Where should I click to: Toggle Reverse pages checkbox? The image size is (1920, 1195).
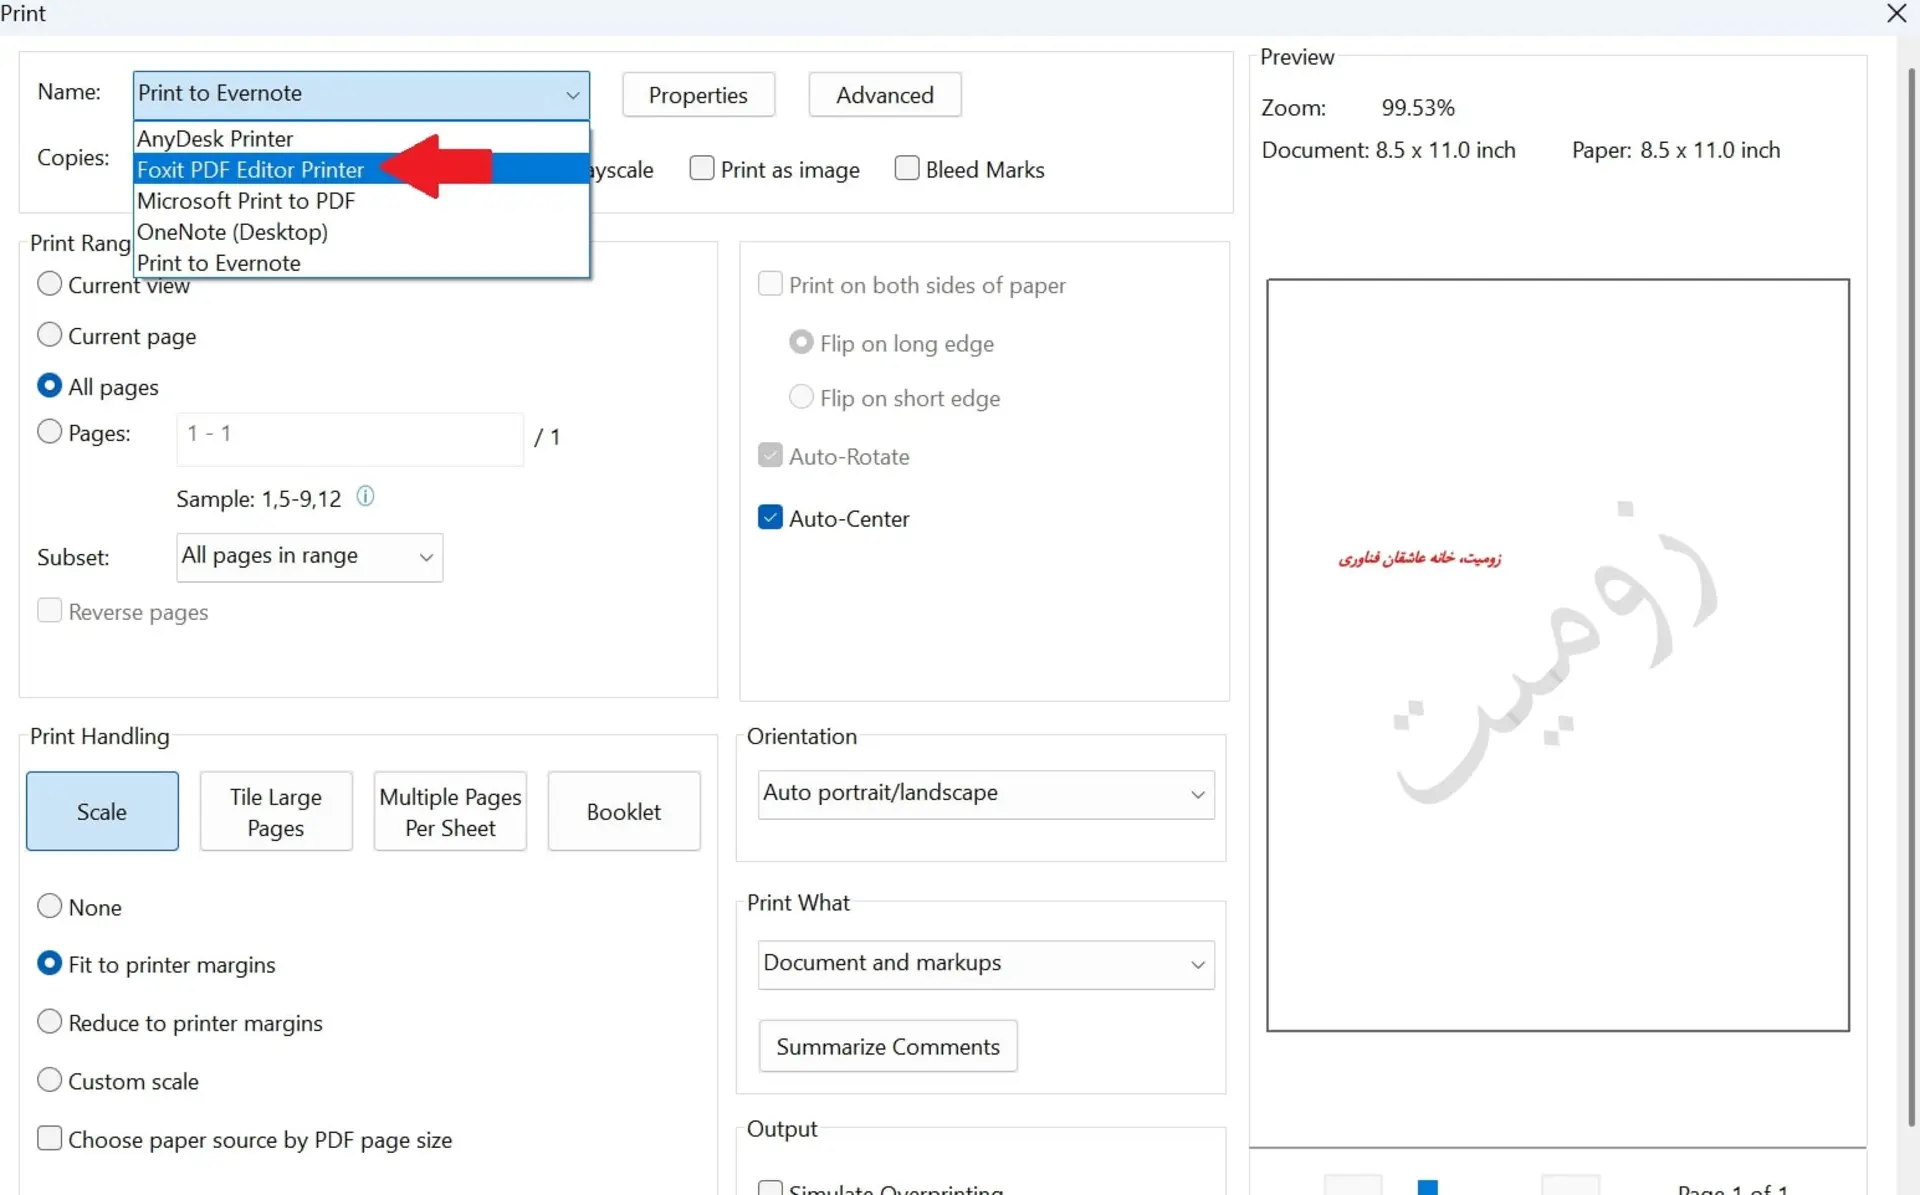click(49, 611)
